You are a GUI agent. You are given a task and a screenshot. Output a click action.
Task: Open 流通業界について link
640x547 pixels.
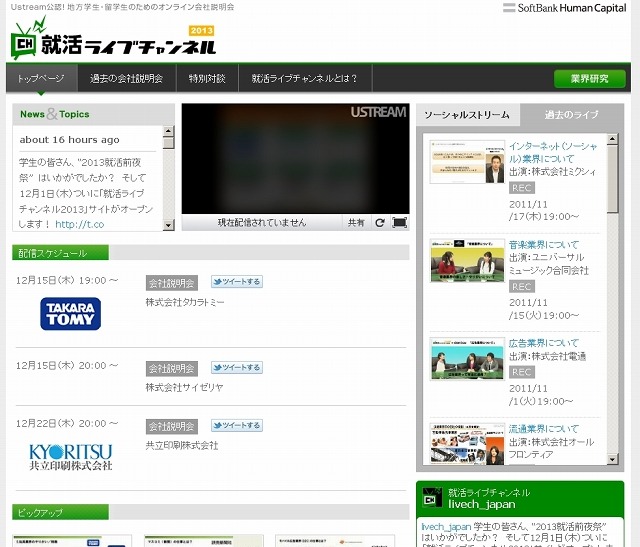(x=544, y=429)
